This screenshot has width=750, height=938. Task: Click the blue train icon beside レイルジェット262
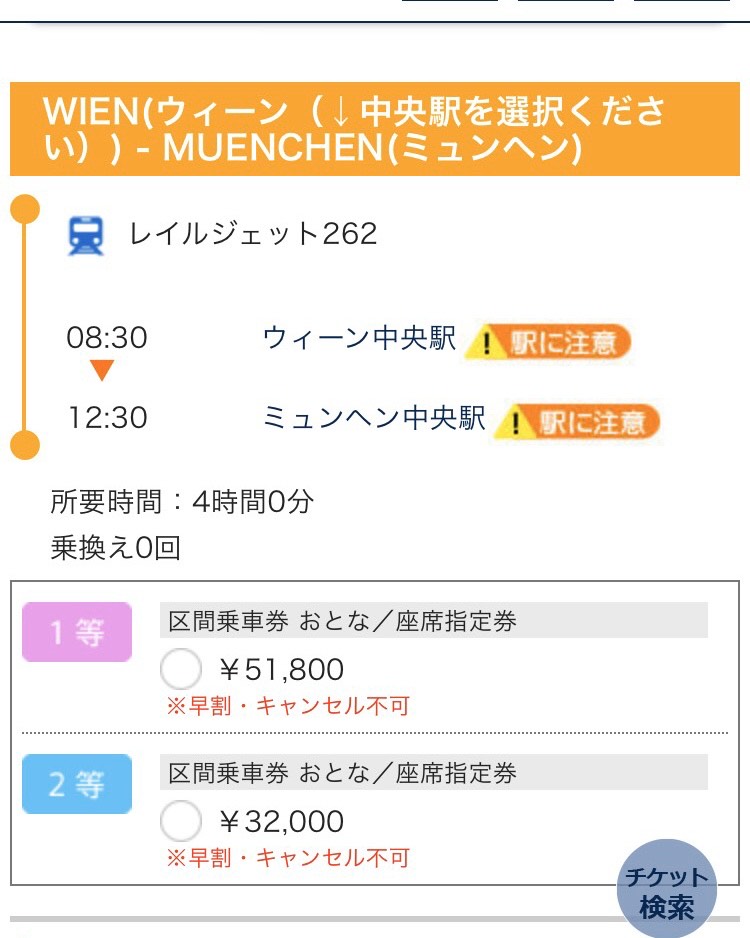pos(86,236)
